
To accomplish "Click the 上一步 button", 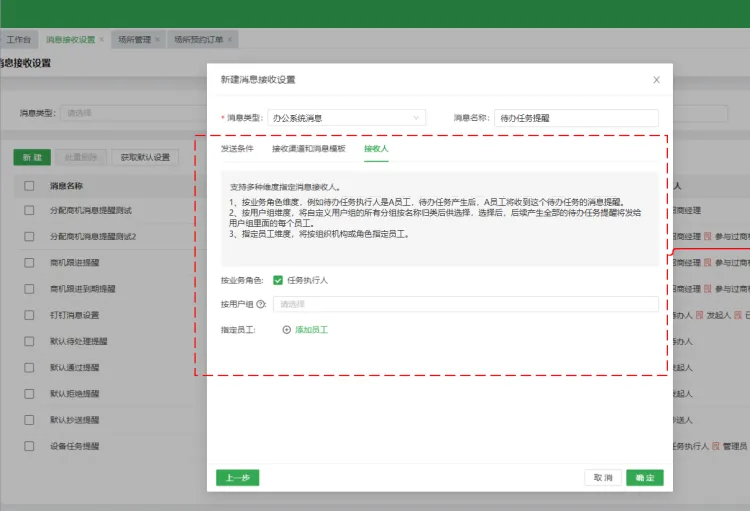I will [x=237, y=478].
